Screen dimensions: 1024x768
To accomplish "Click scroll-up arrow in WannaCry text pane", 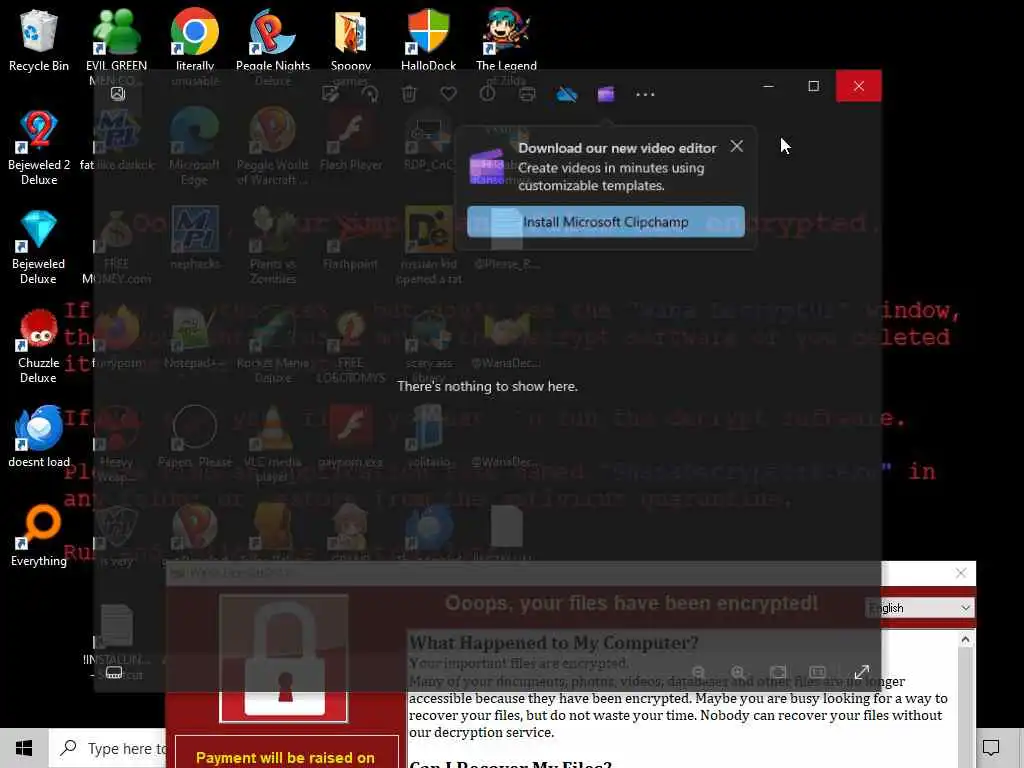I will coord(966,640).
